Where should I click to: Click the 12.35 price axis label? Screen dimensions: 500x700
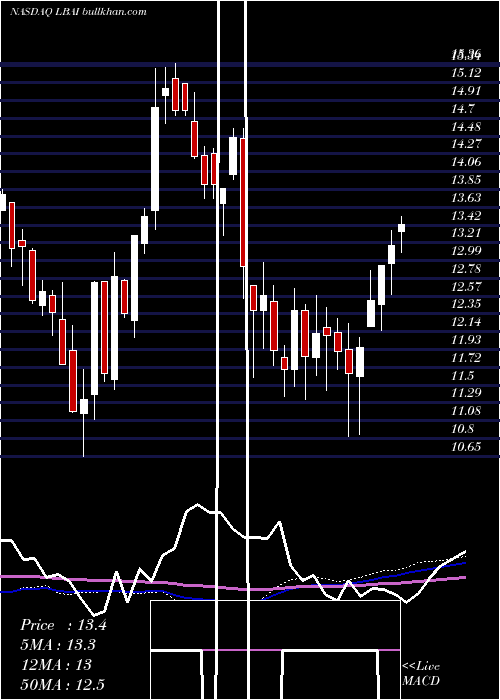pyautogui.click(x=466, y=304)
